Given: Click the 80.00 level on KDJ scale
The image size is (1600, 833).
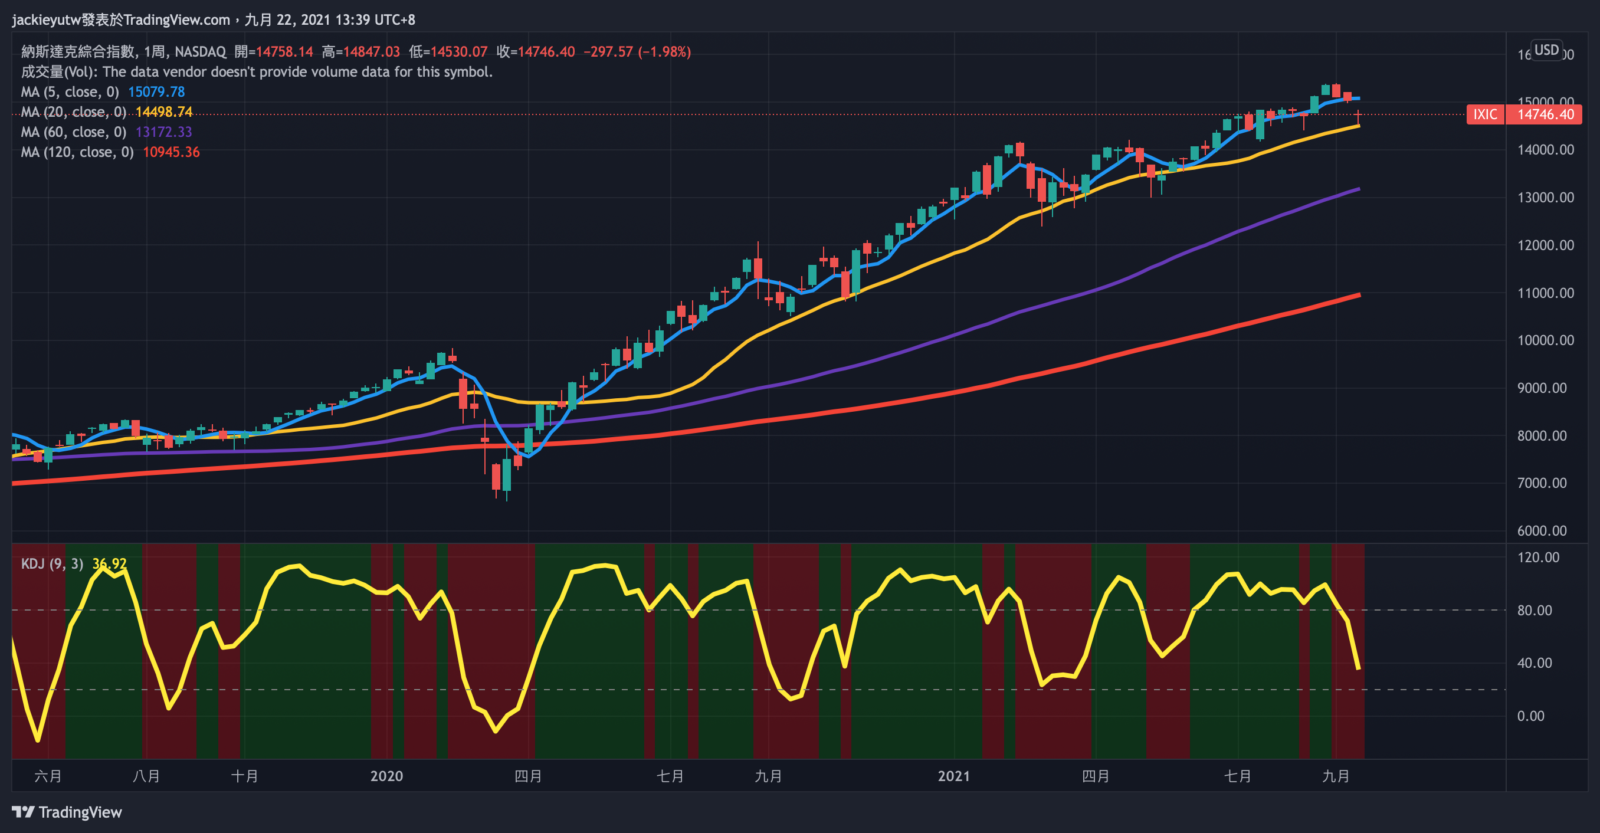Looking at the screenshot, I should 1535,610.
